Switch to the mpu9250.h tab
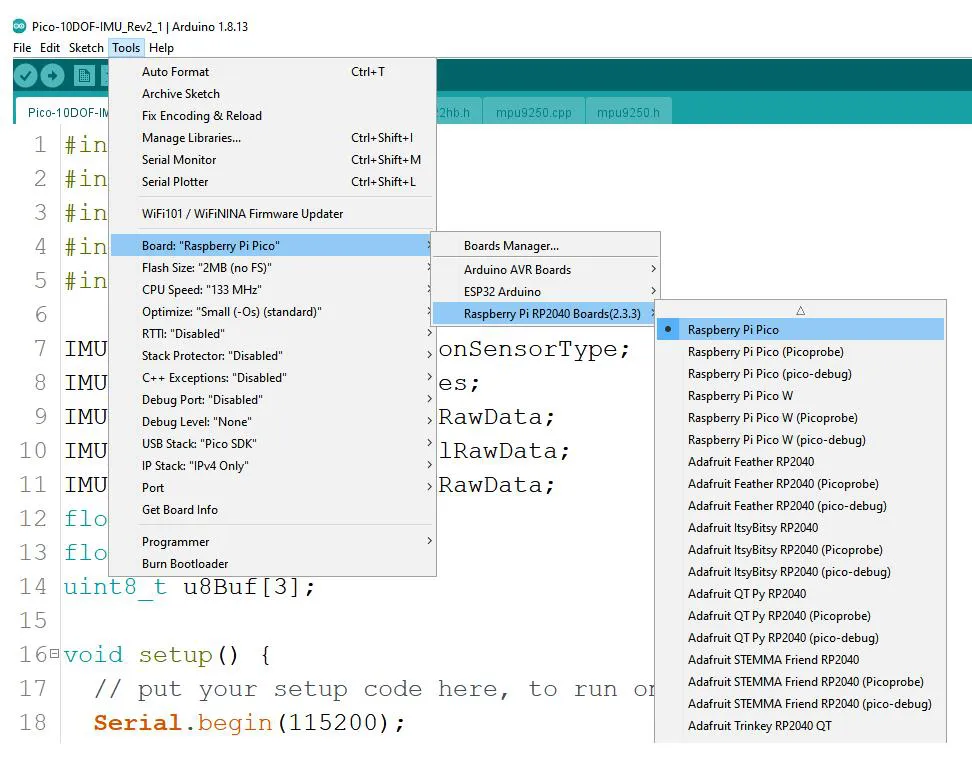This screenshot has width=972, height=758. [628, 112]
